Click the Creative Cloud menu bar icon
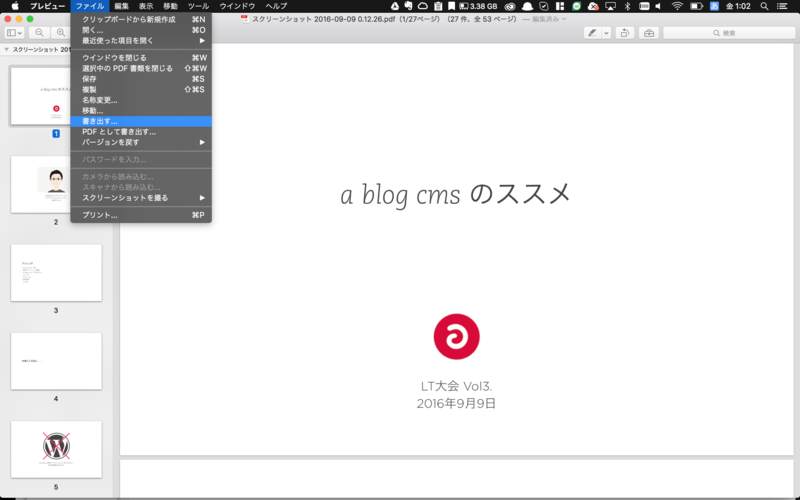The width and height of the screenshot is (800, 500). (510, 6)
